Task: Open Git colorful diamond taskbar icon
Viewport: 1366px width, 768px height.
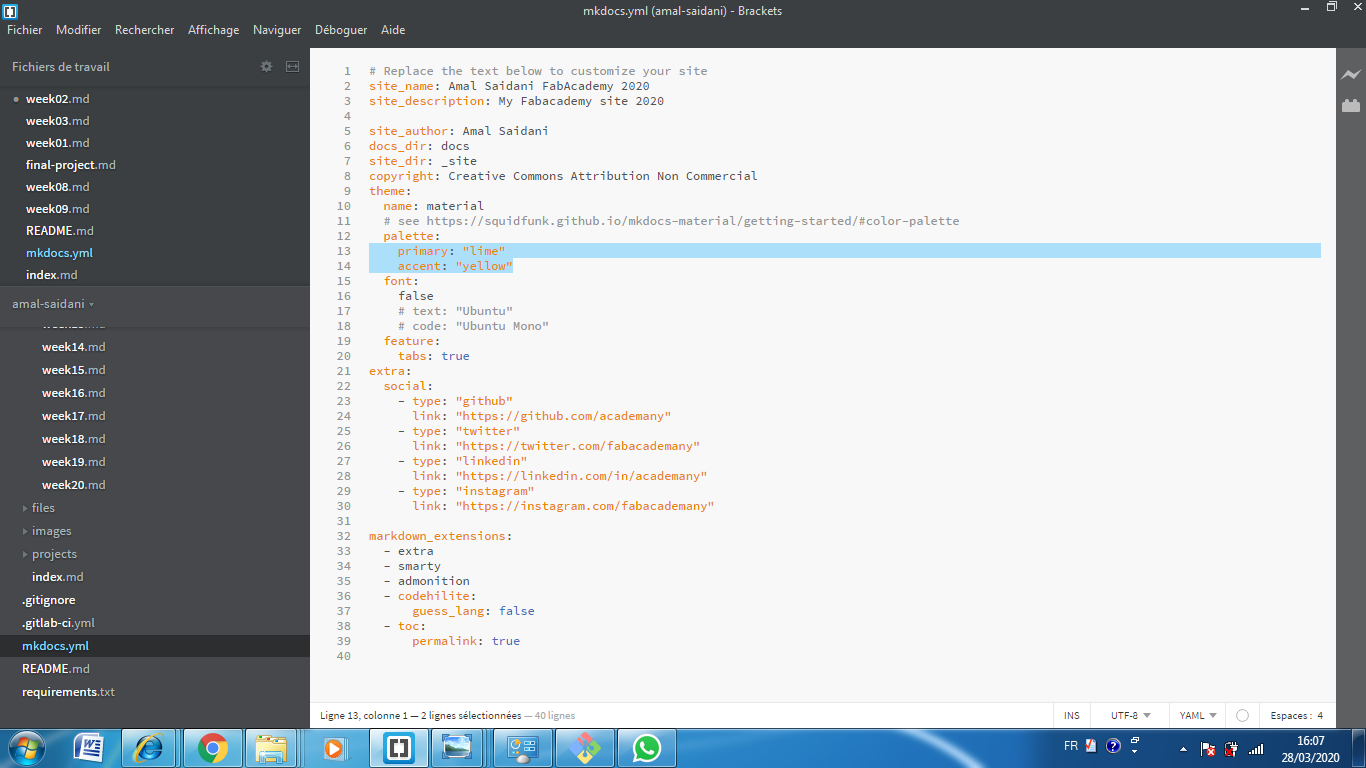Action: click(585, 748)
